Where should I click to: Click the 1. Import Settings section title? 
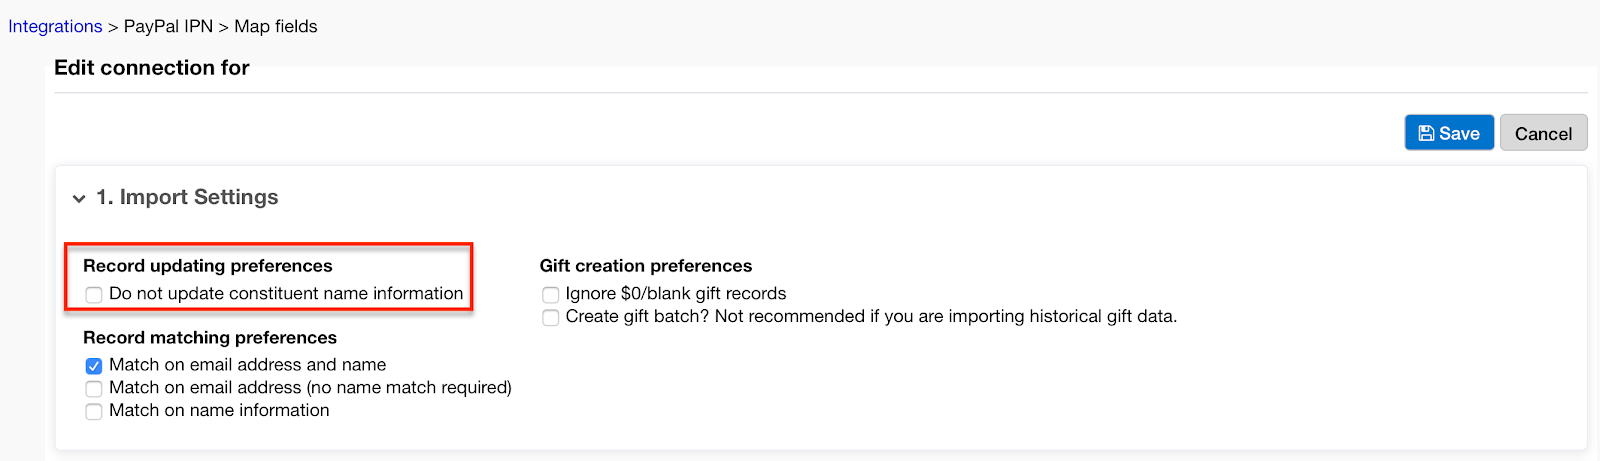(x=187, y=197)
